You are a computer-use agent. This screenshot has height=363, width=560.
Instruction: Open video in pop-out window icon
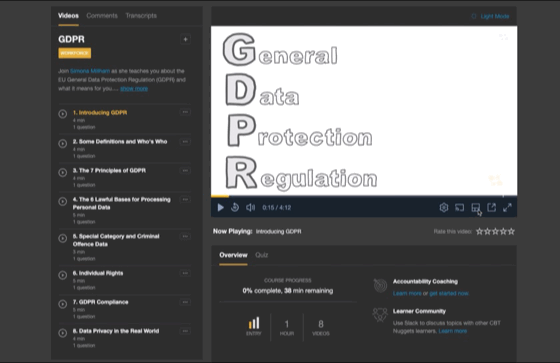click(x=491, y=208)
